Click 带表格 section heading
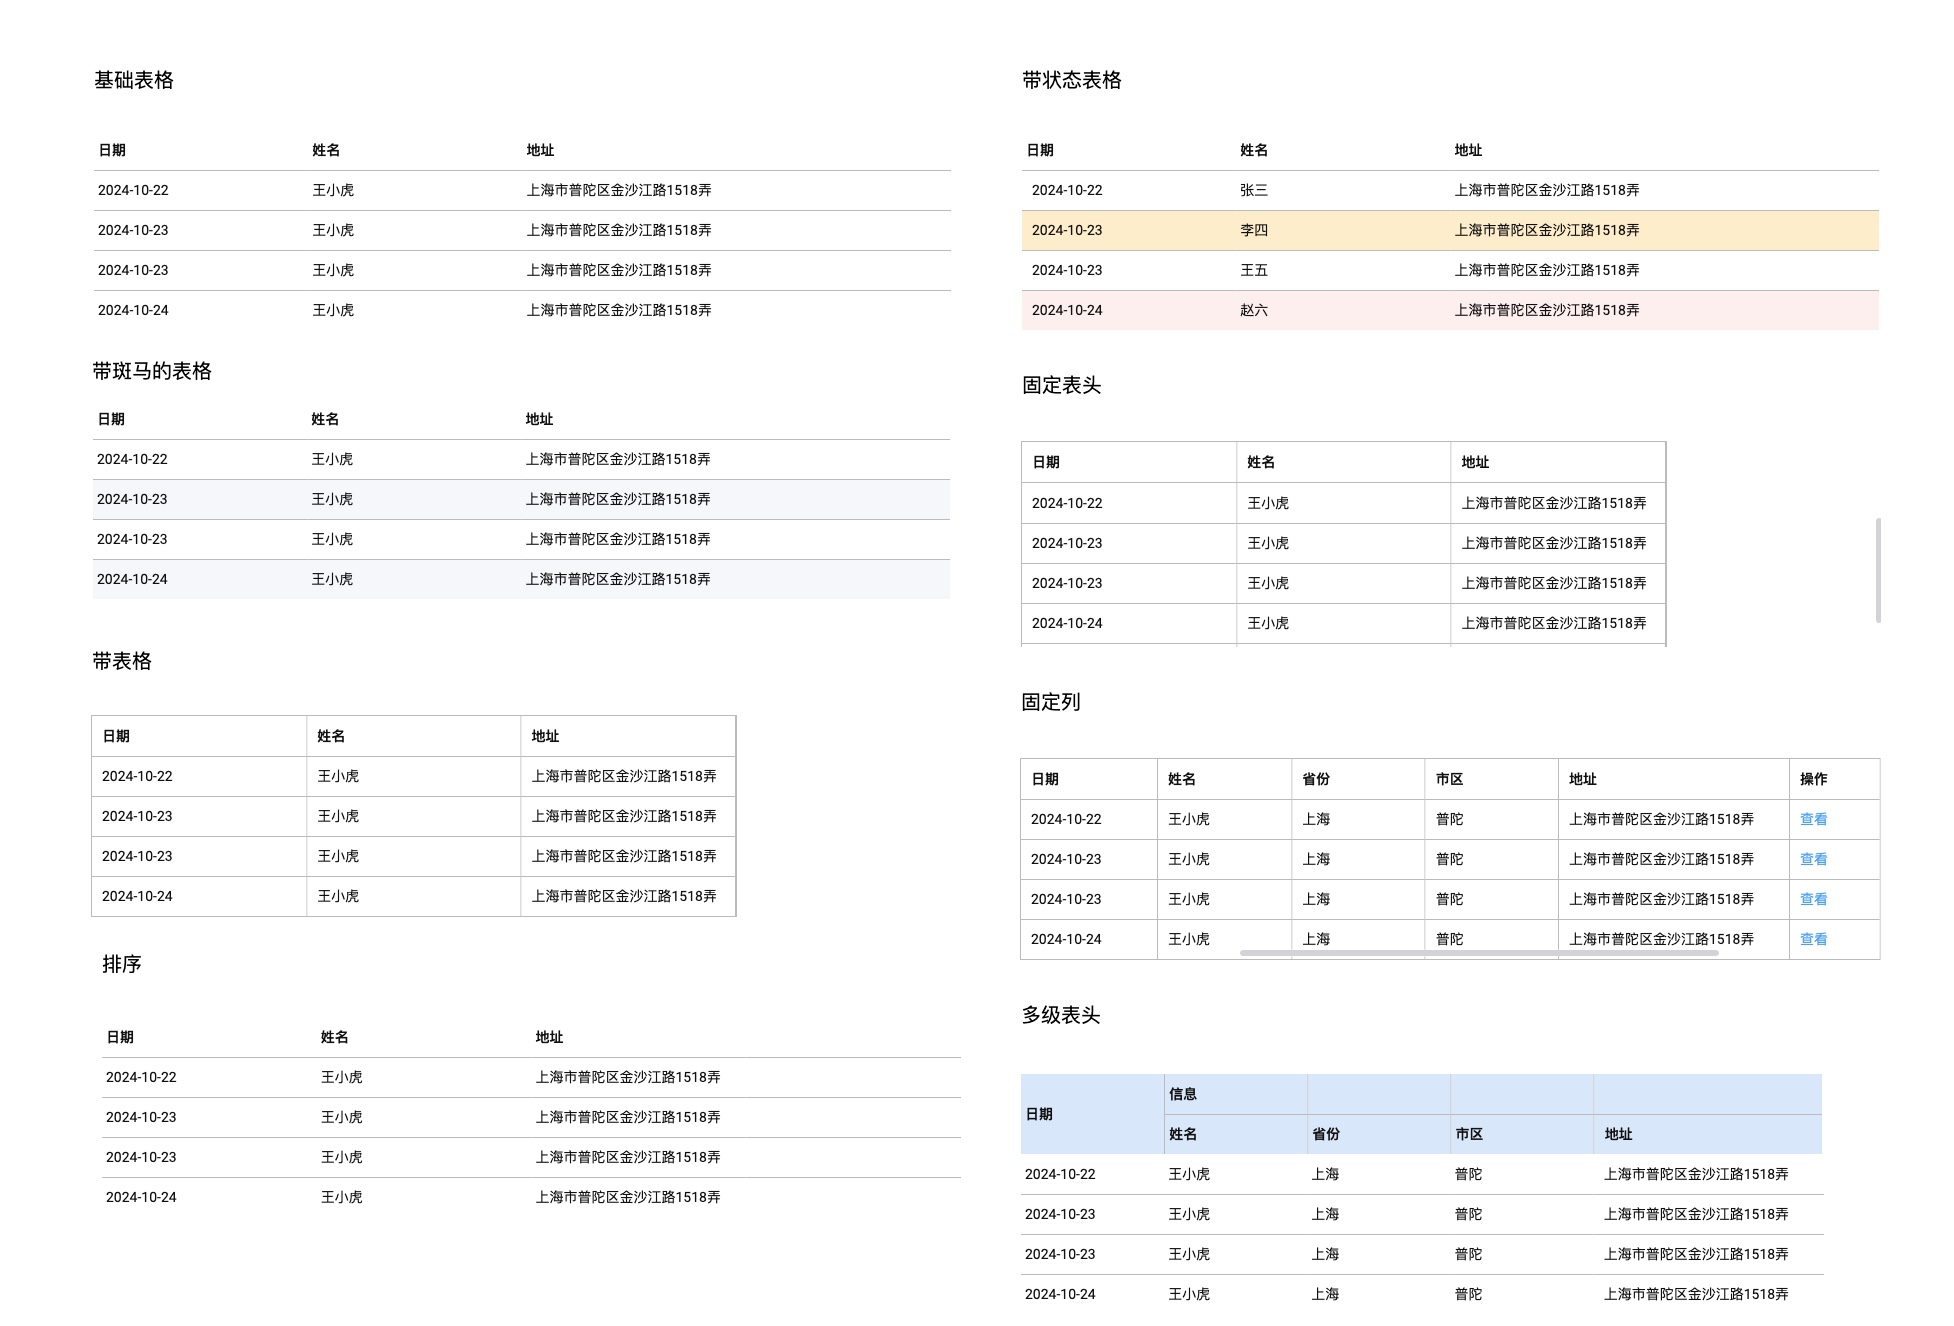This screenshot has height=1326, width=1954. [x=122, y=661]
